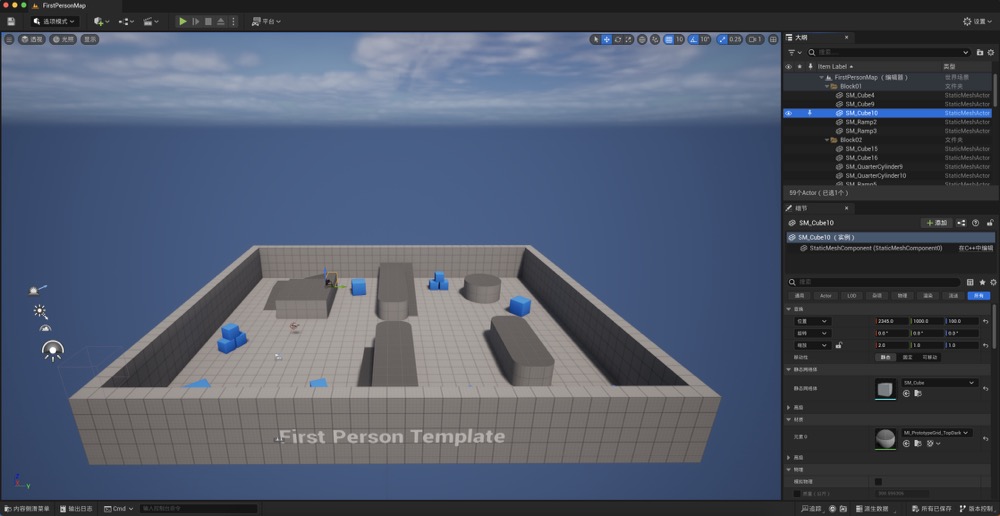Viewport: 1000px width, 516px height.
Task: Save the current level with the disk icon
Action: point(11,21)
